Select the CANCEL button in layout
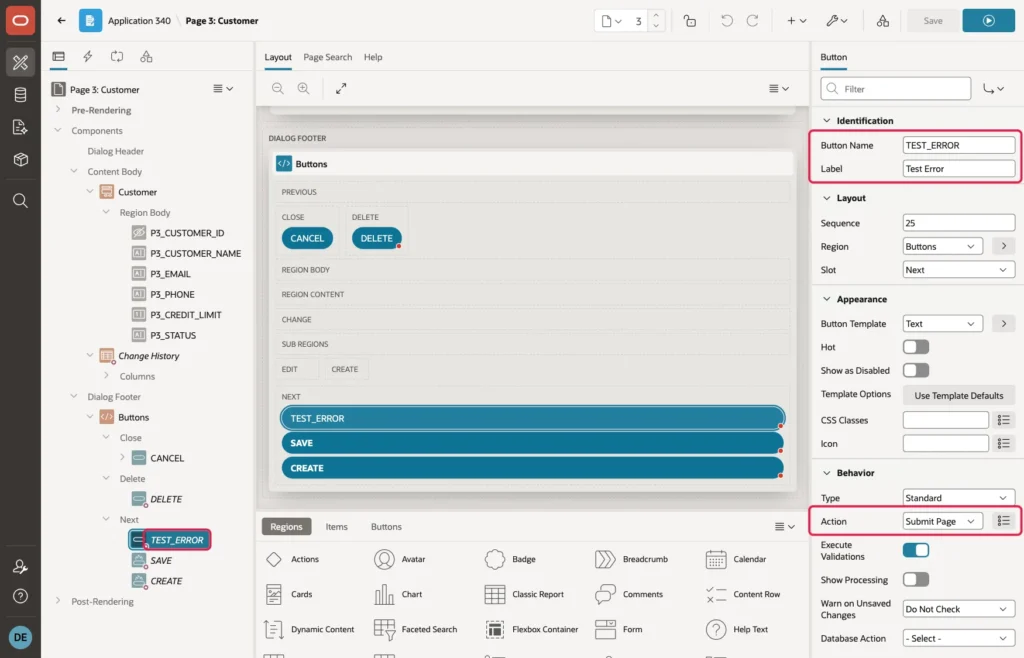 pos(307,238)
